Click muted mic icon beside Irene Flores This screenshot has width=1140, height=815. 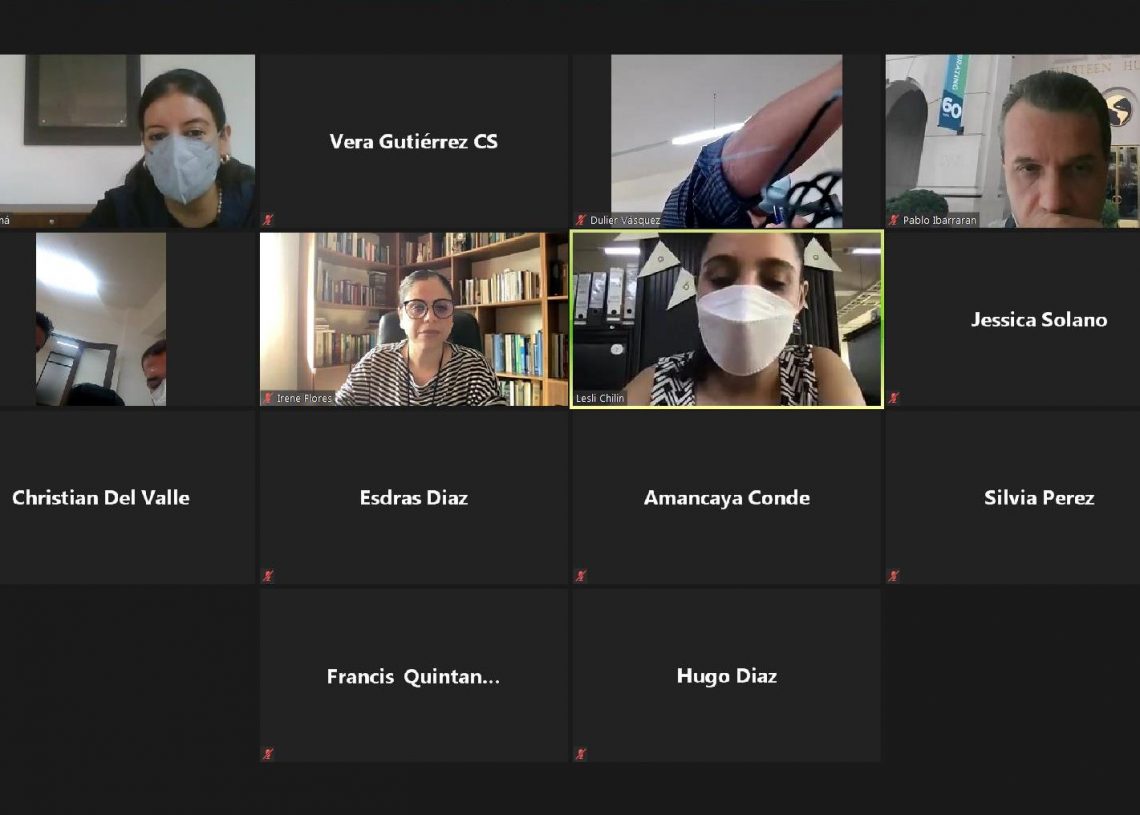point(268,398)
